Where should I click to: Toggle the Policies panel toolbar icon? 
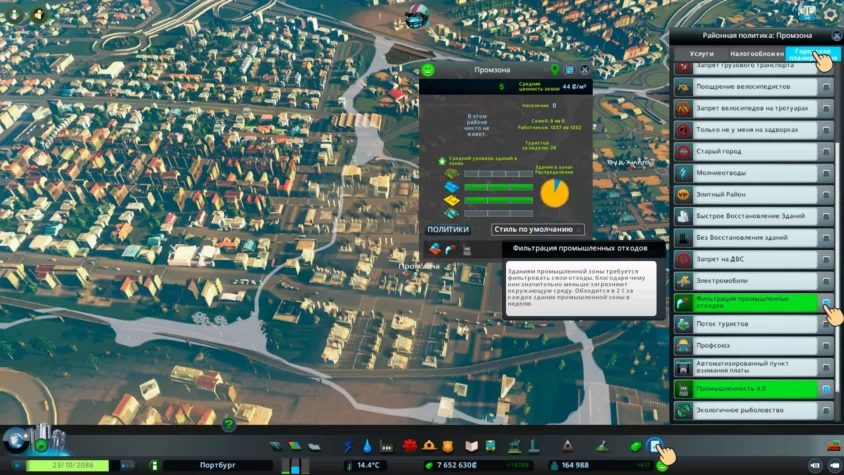655,446
